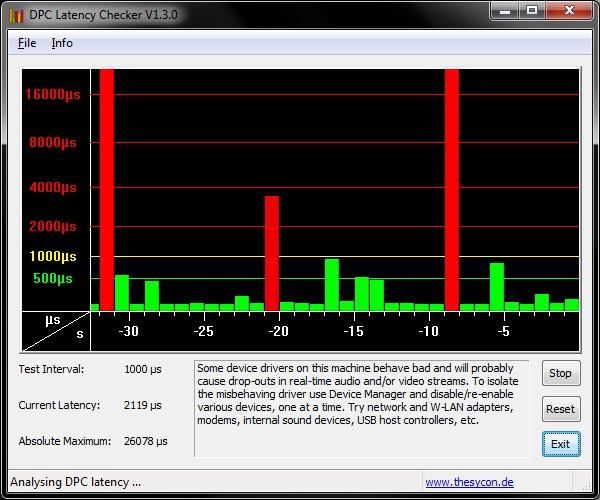Open the File menu
The image size is (600, 500).
tap(27, 43)
